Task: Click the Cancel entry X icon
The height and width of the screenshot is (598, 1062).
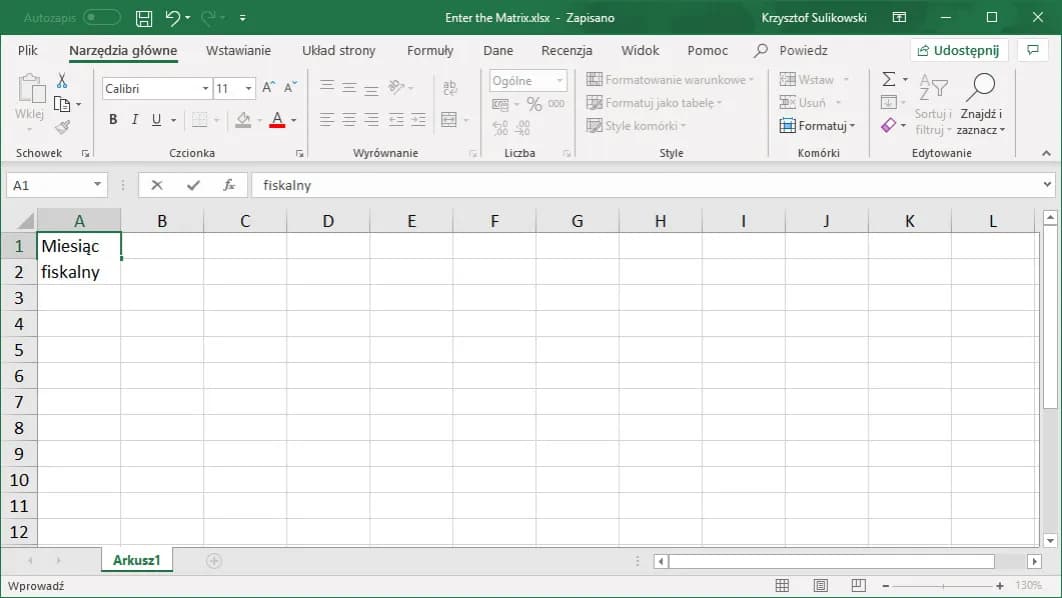Action: 157,185
